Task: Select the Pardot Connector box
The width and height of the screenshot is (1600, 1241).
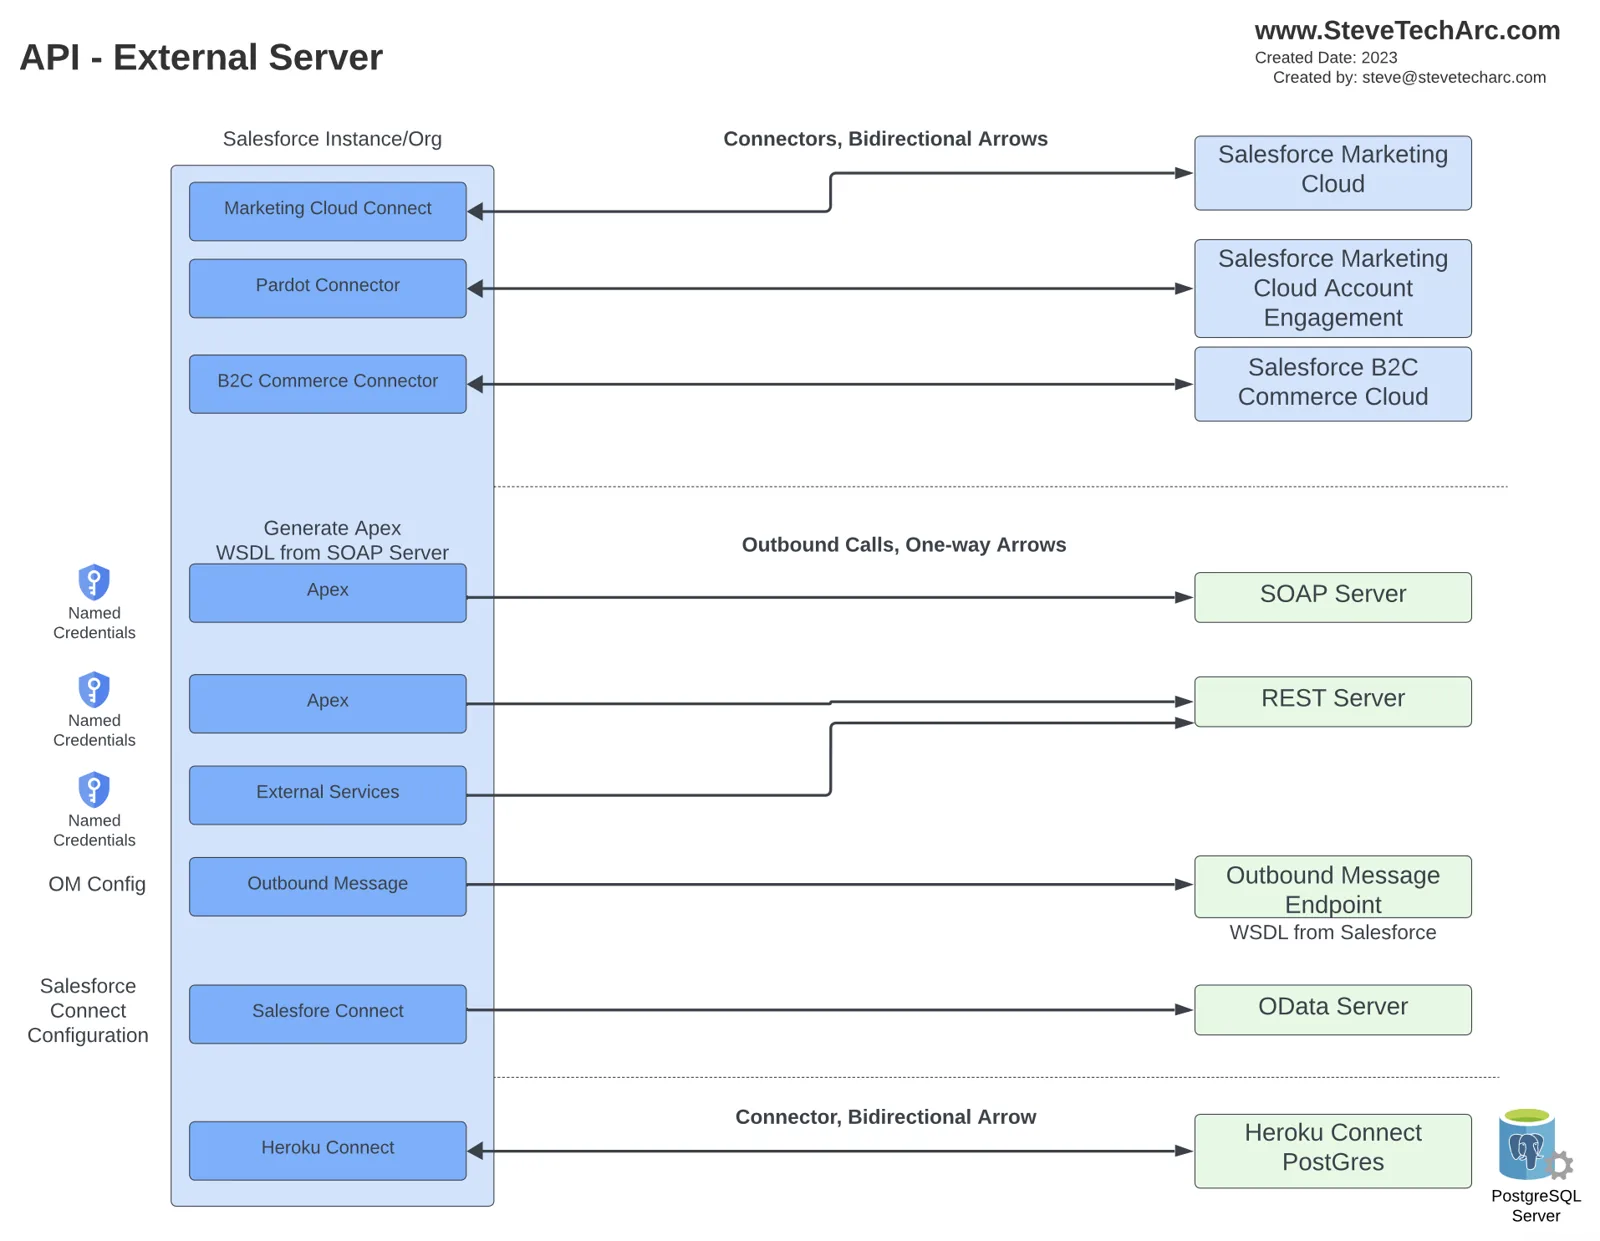Action: 328,288
